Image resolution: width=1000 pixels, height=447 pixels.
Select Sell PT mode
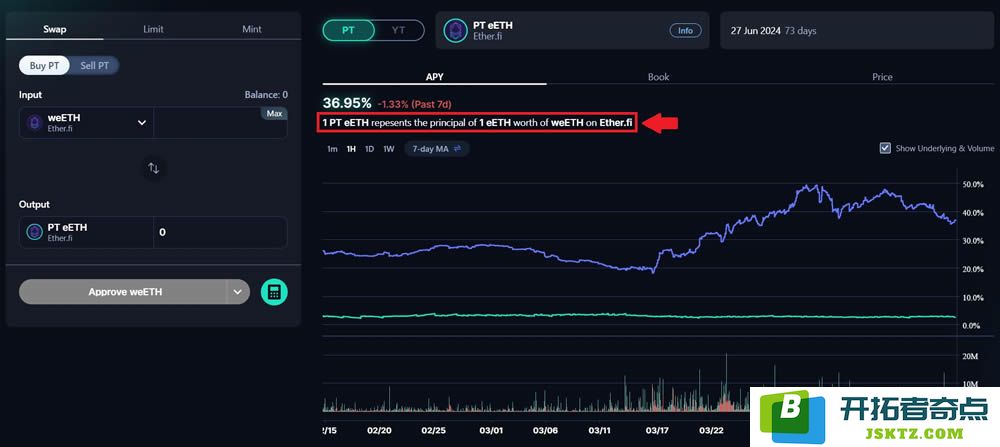[94, 66]
